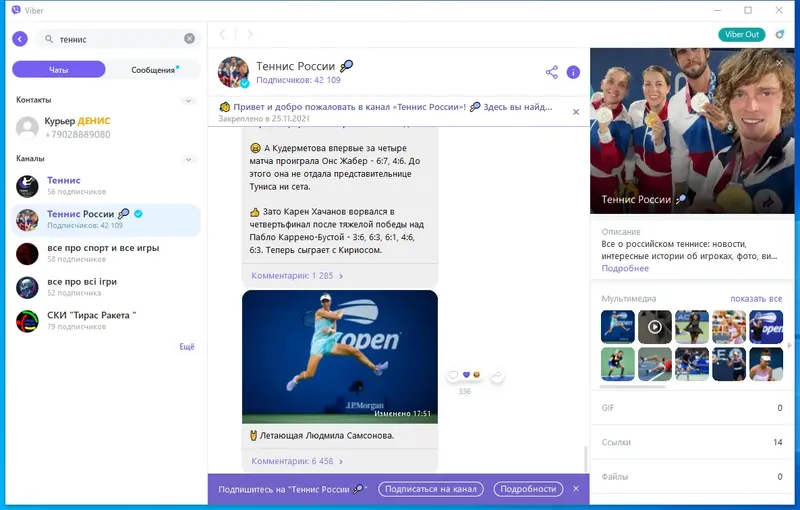Share the Теннис России channel
The width and height of the screenshot is (800, 510).
click(x=552, y=72)
